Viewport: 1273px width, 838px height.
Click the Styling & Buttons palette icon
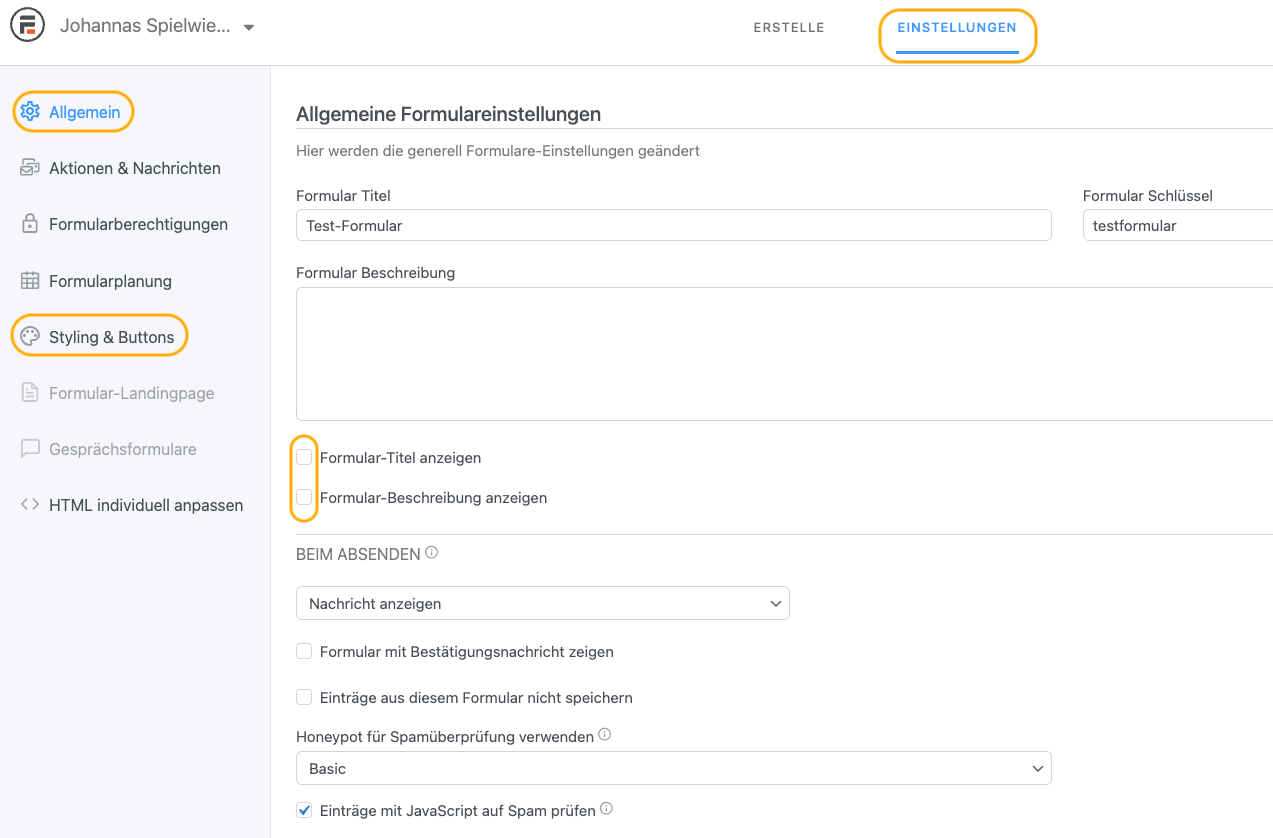pos(30,337)
